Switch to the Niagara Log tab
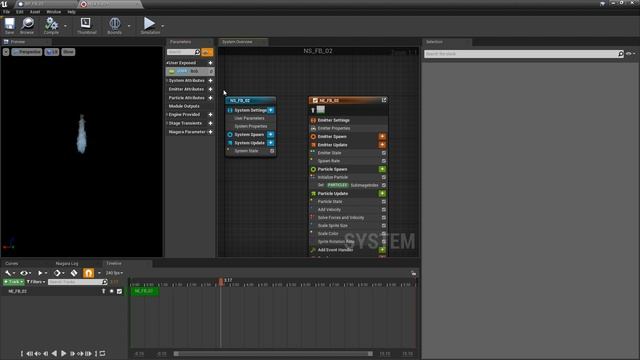 (67, 264)
